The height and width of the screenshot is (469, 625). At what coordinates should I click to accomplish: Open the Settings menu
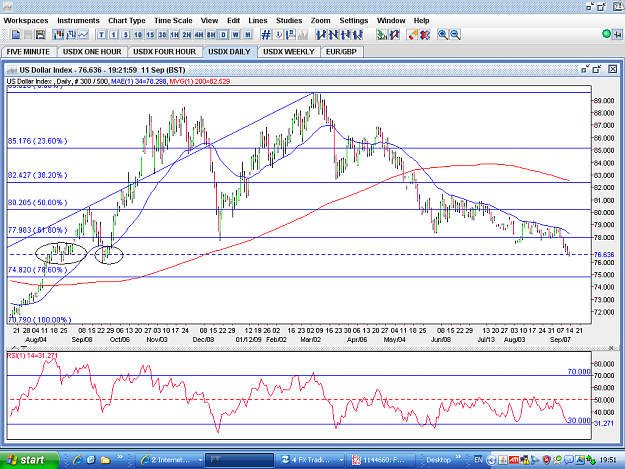354,20
